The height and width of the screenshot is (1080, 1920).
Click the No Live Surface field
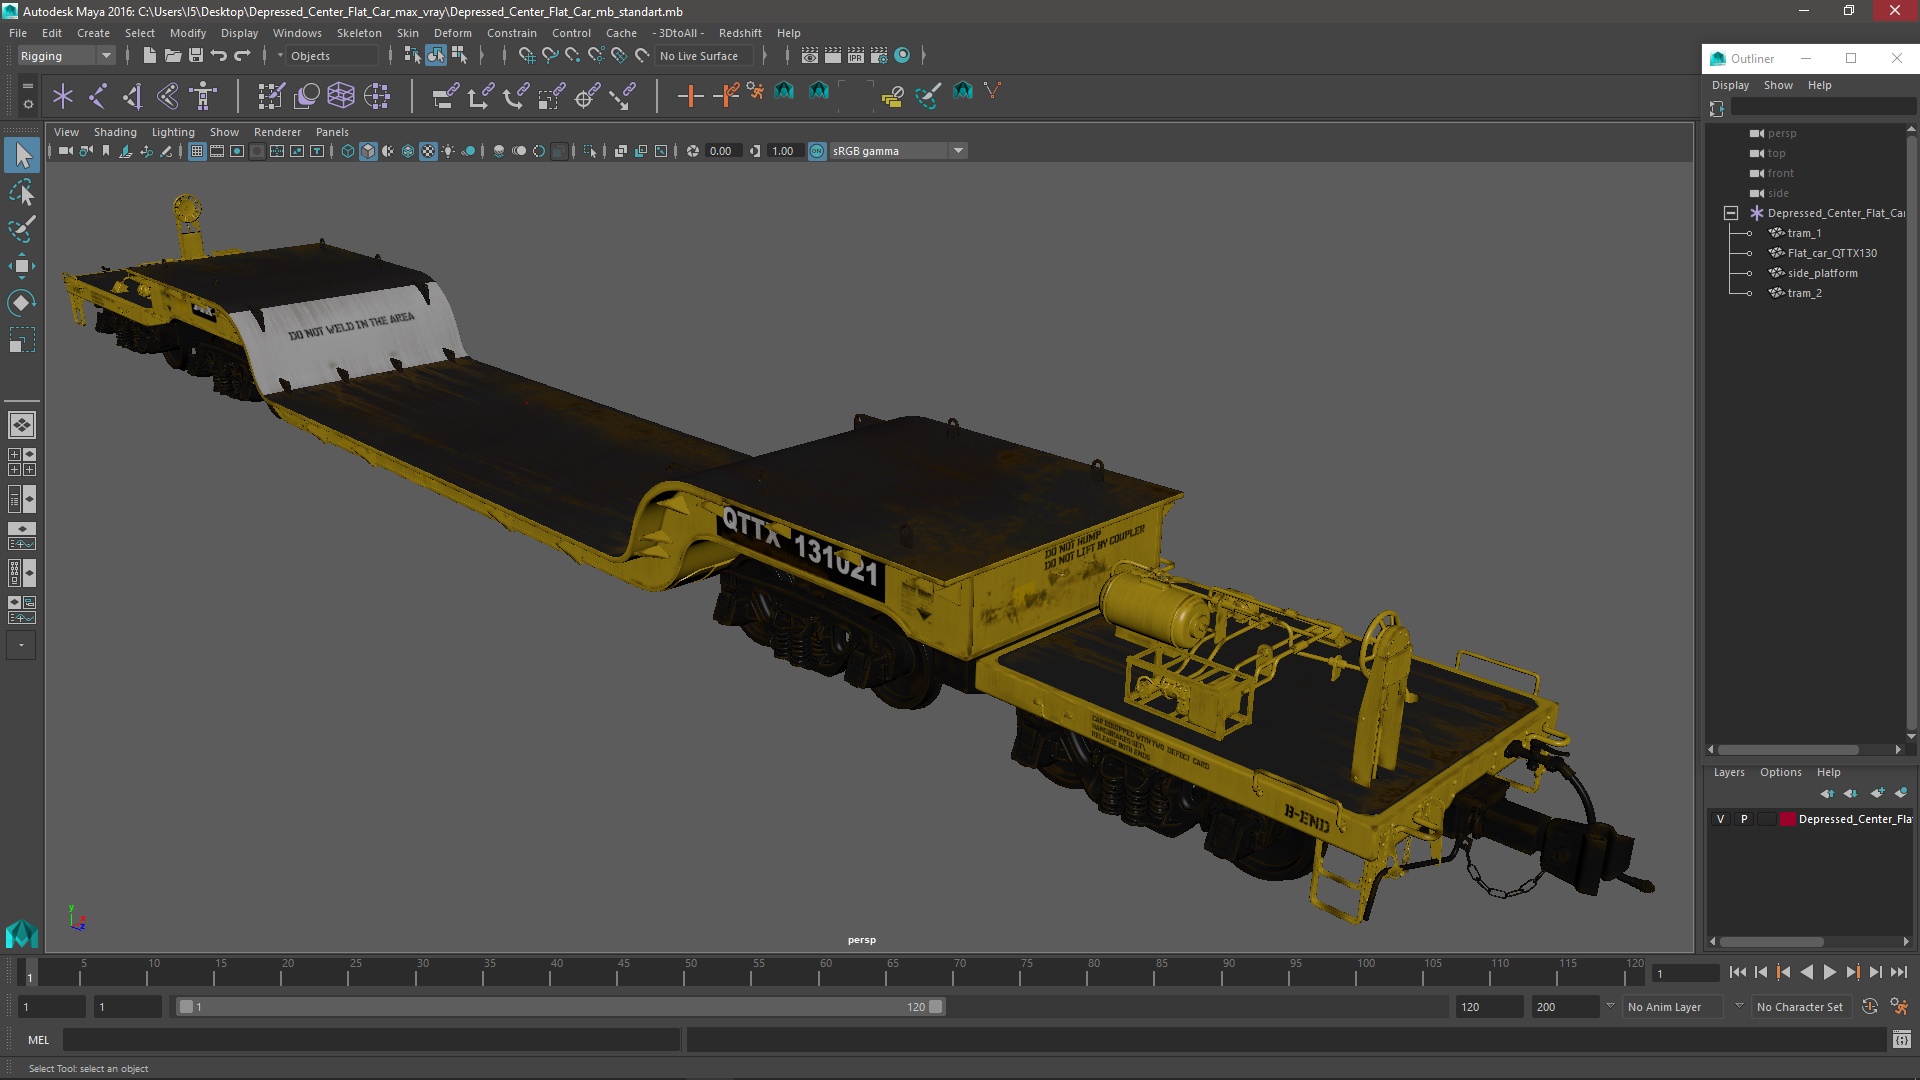pyautogui.click(x=699, y=56)
